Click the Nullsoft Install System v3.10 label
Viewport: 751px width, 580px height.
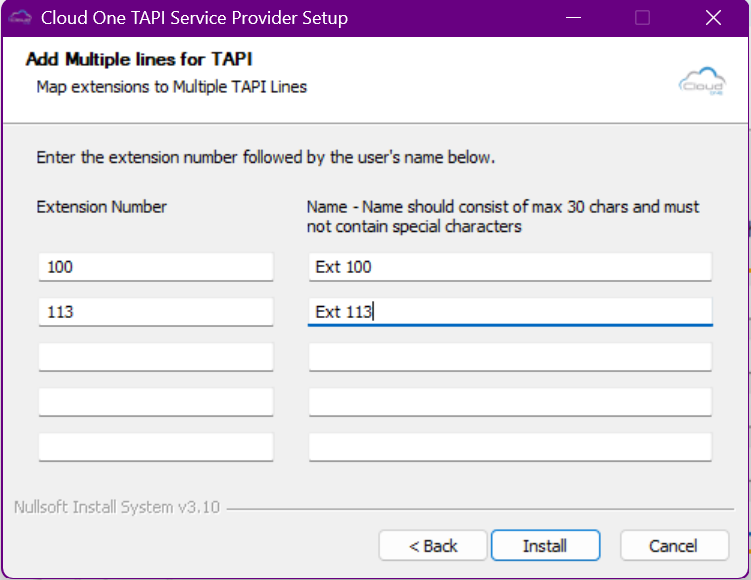(x=116, y=507)
